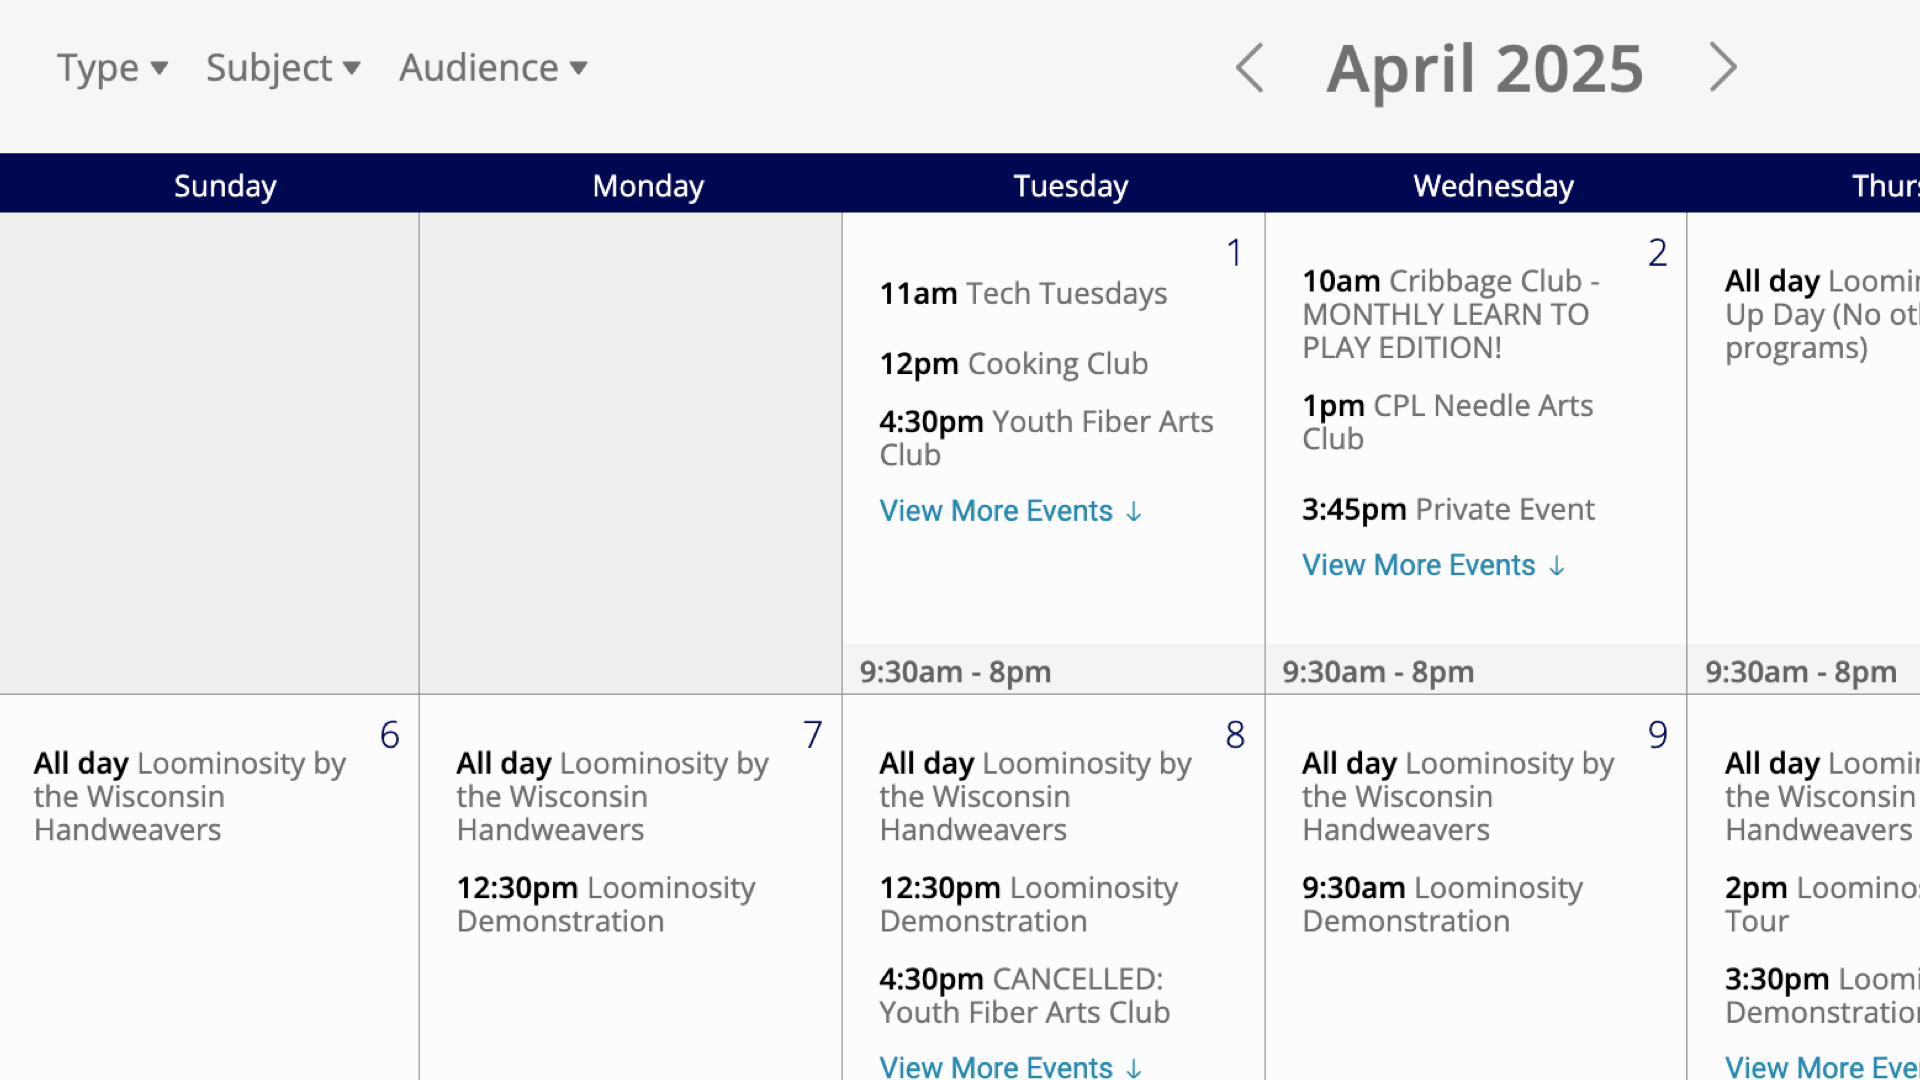
Task: Select the cancelled Youth Fiber Arts Club
Action: coord(1024,995)
